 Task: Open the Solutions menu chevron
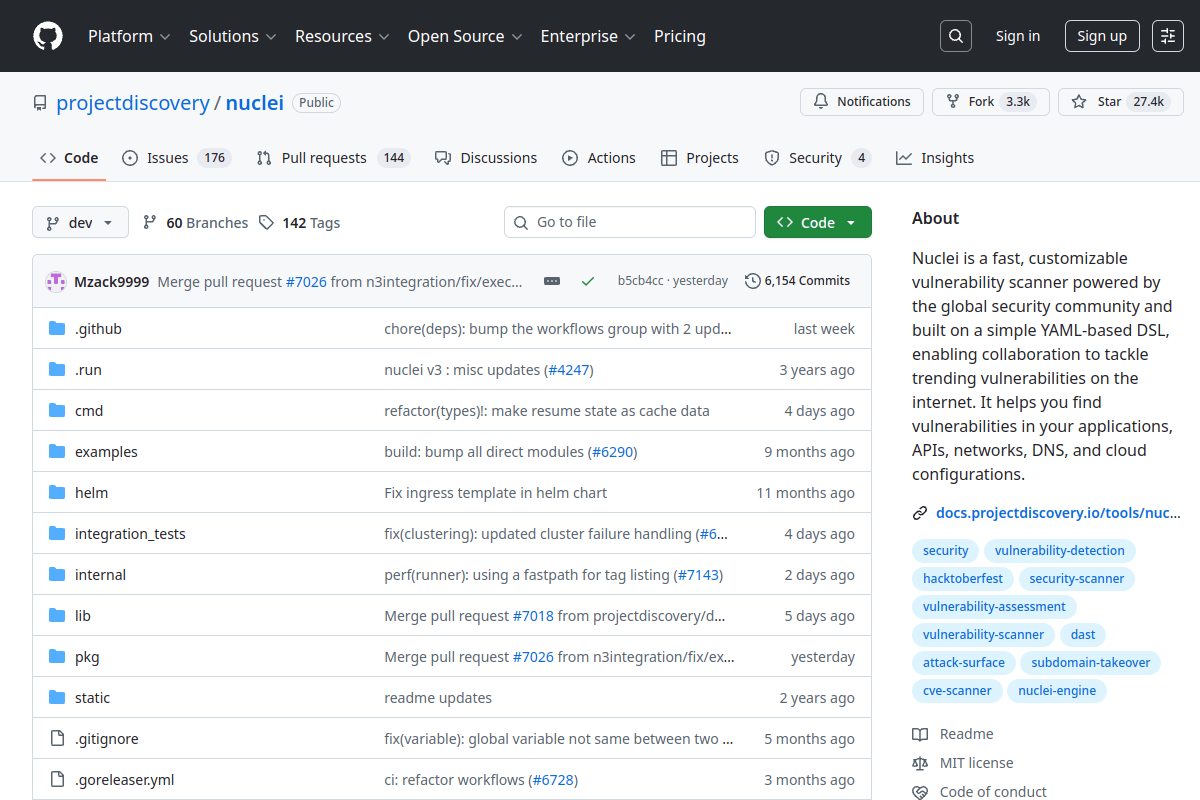coord(273,36)
